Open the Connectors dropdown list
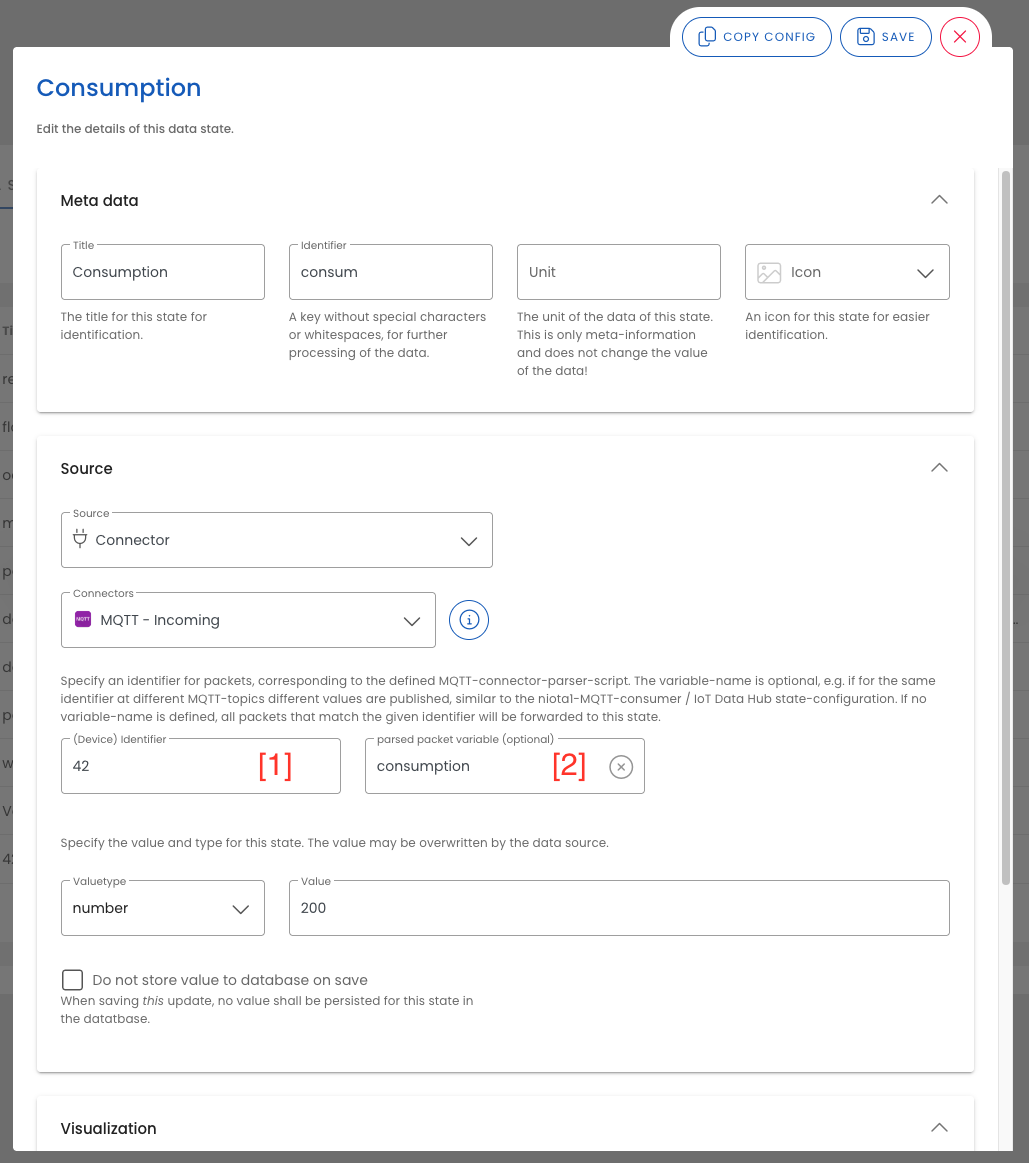Viewport: 1029px width, 1163px height. tap(411, 621)
